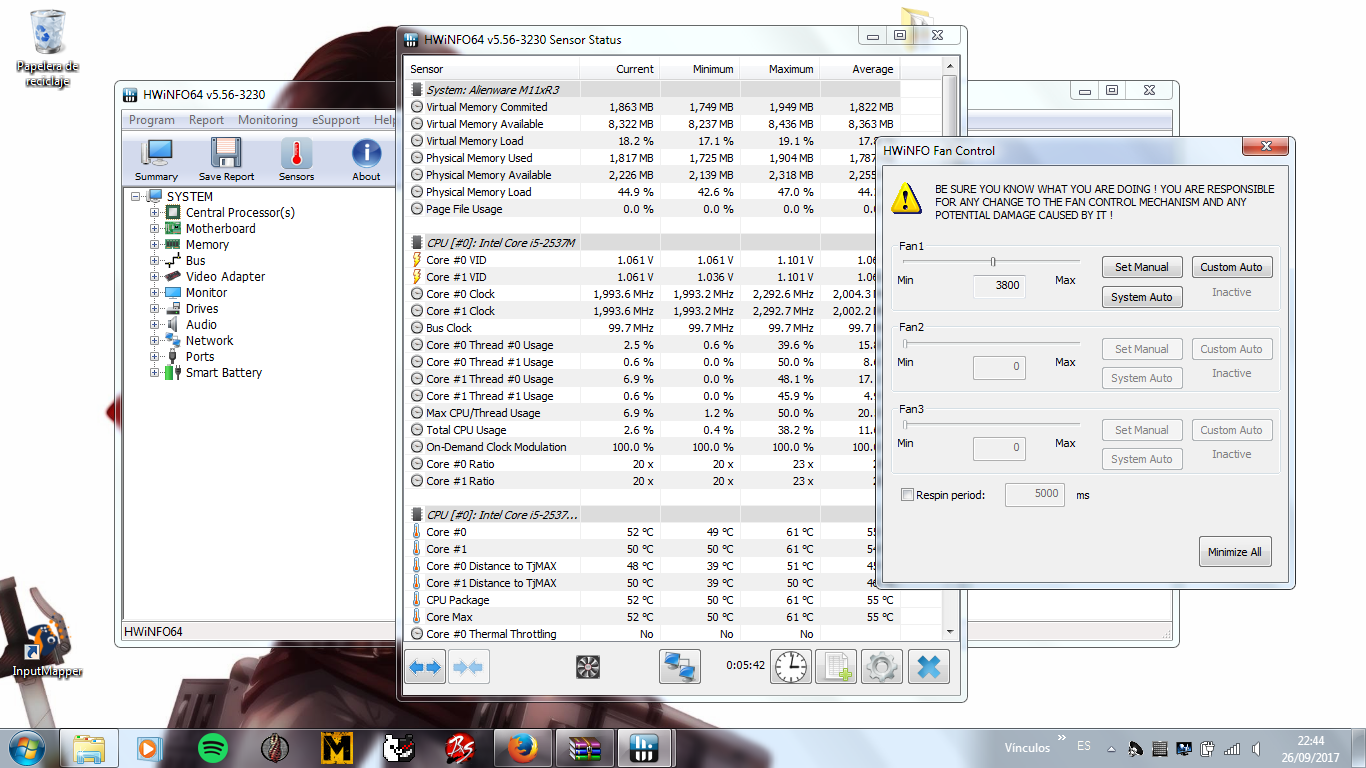1366x768 pixels.
Task: Click the Video Adapter card icon in tree
Action: 174,276
